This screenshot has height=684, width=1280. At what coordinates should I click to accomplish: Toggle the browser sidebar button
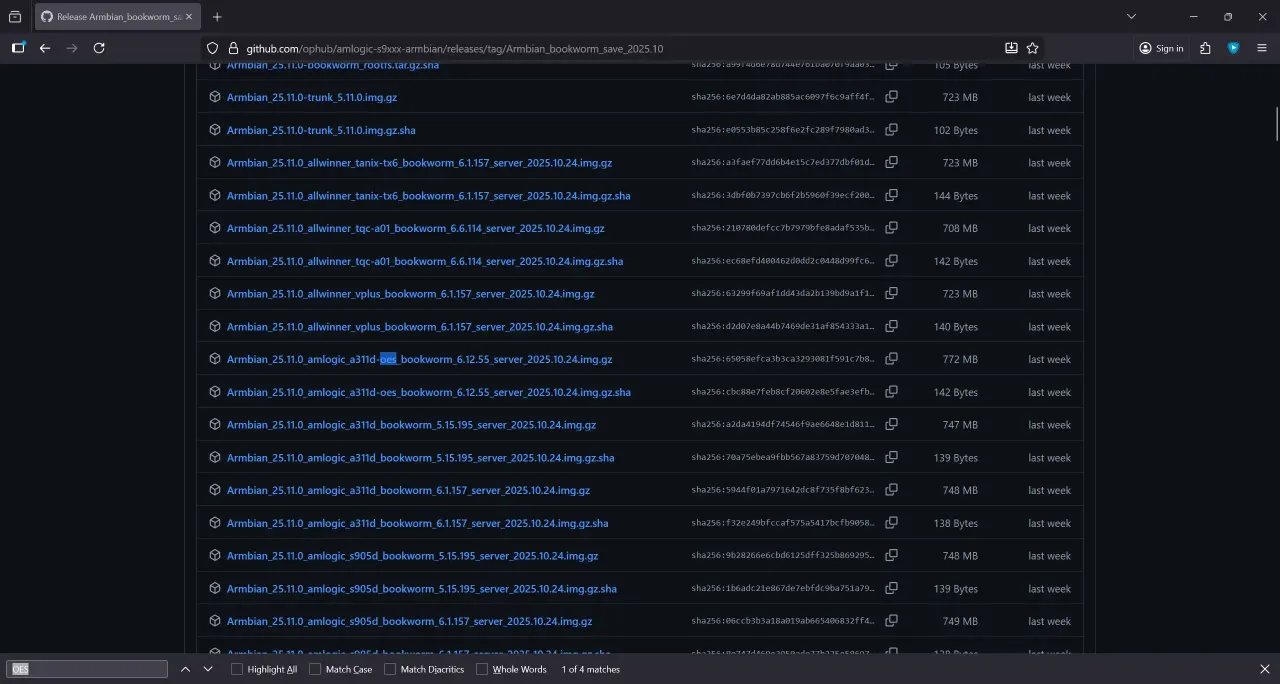click(18, 48)
